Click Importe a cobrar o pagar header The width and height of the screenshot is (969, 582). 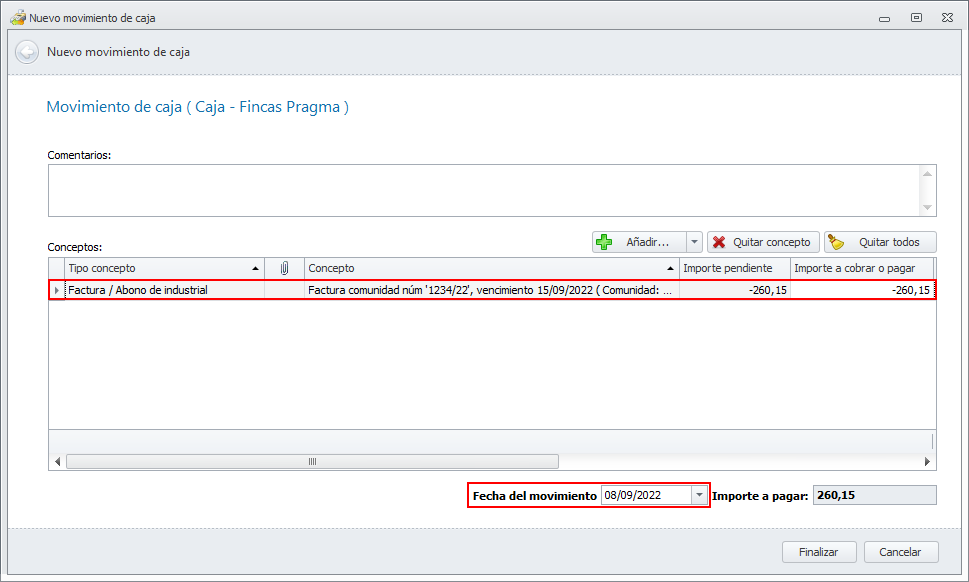(861, 268)
